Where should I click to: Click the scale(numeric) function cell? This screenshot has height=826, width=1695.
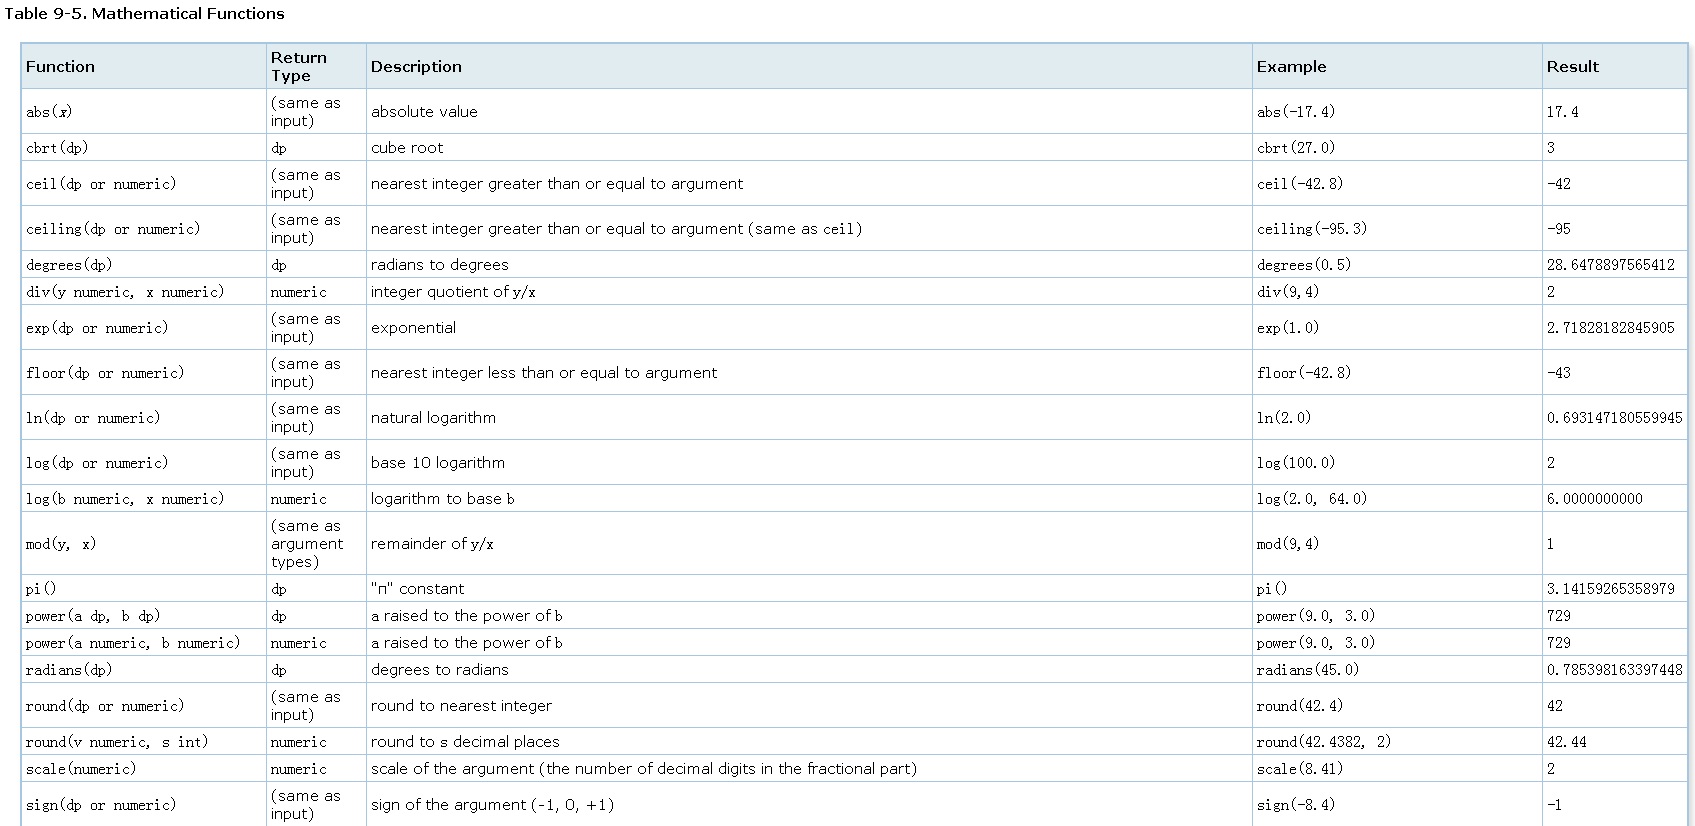[81, 769]
